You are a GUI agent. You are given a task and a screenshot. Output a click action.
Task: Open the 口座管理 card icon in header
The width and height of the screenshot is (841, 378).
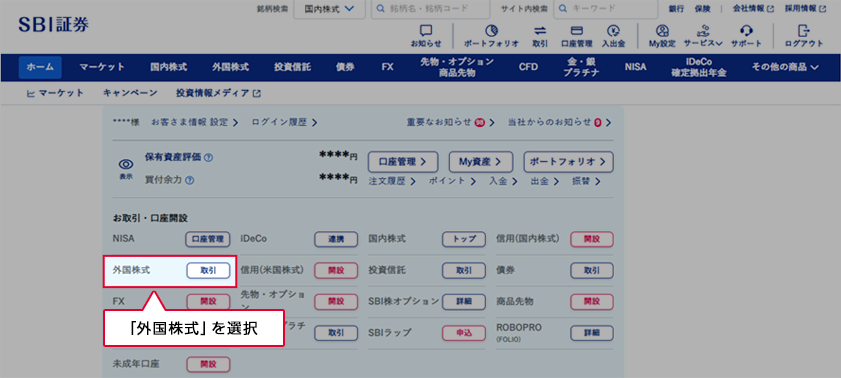(577, 31)
